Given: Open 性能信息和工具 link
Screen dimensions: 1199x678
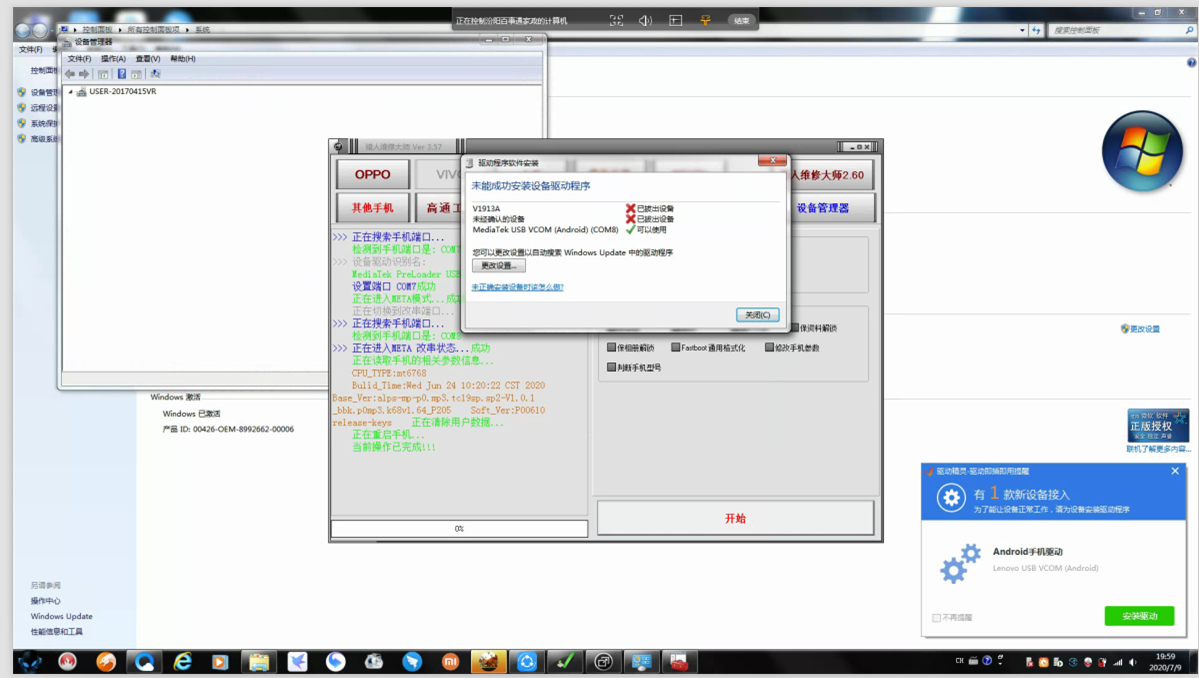Looking at the screenshot, I should click(57, 631).
